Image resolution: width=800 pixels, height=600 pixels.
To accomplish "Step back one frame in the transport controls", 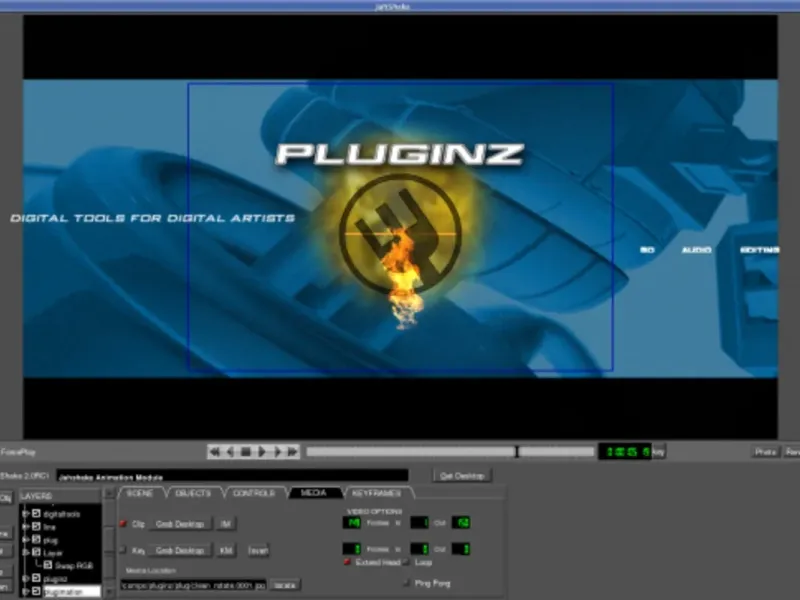I will (230, 452).
